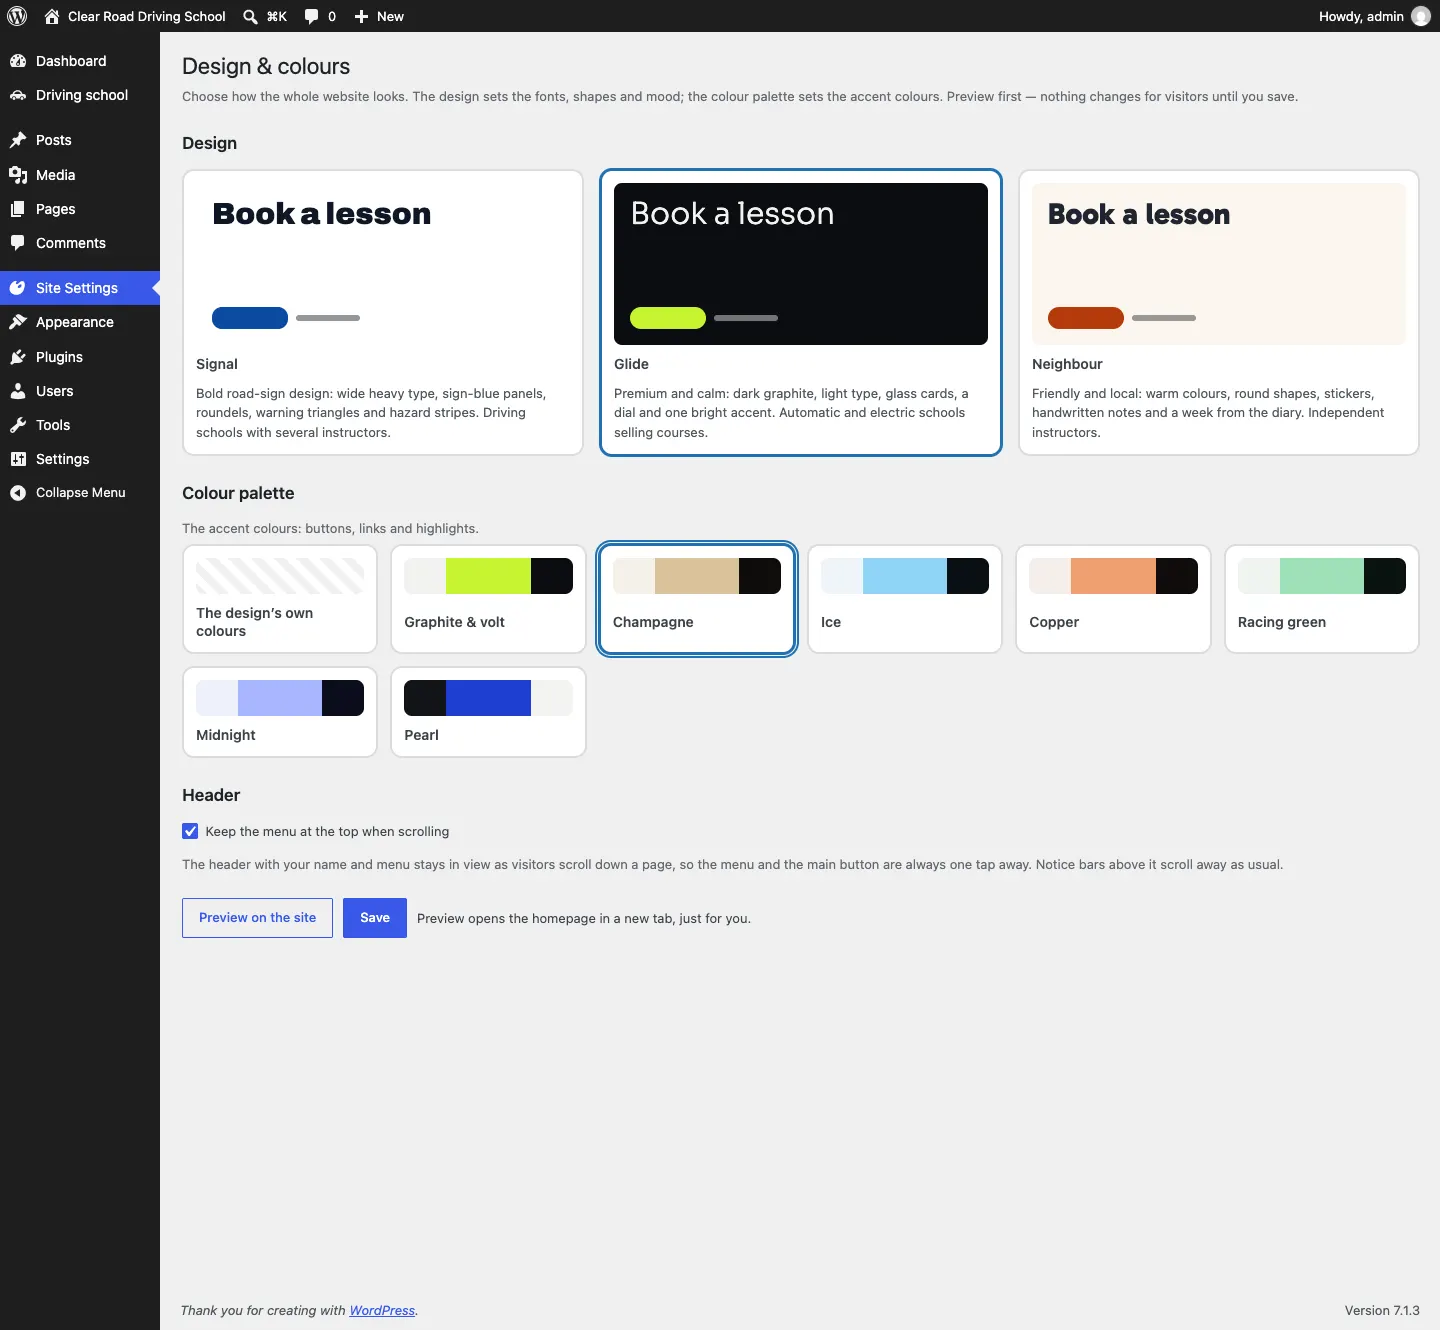Click the Pages document icon
The width and height of the screenshot is (1440, 1330).
[x=18, y=209]
